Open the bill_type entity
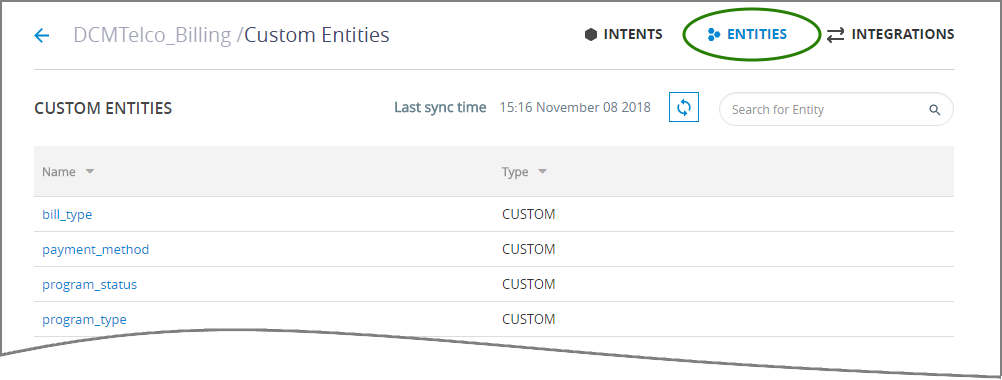1002x380 pixels. click(67, 215)
